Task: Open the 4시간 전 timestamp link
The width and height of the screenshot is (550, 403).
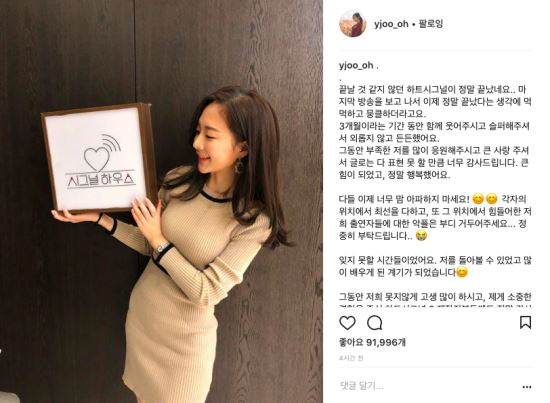Action: (351, 358)
